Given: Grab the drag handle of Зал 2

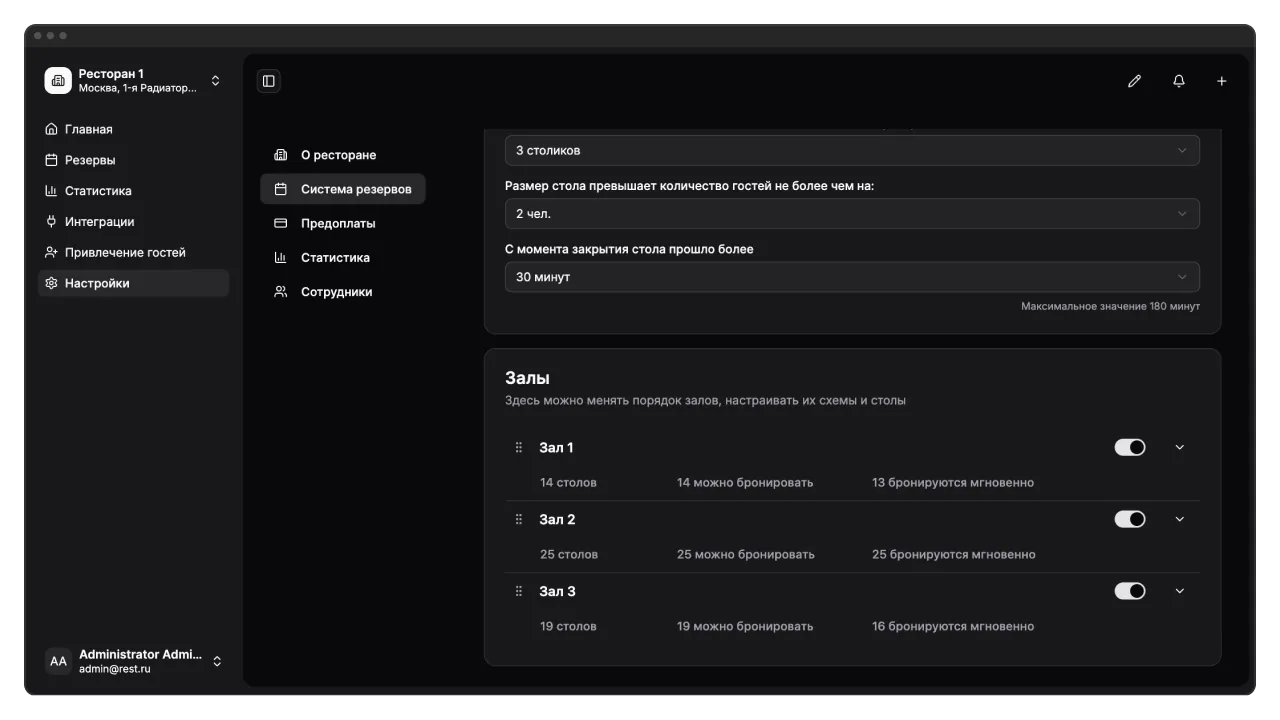Looking at the screenshot, I should pos(519,520).
